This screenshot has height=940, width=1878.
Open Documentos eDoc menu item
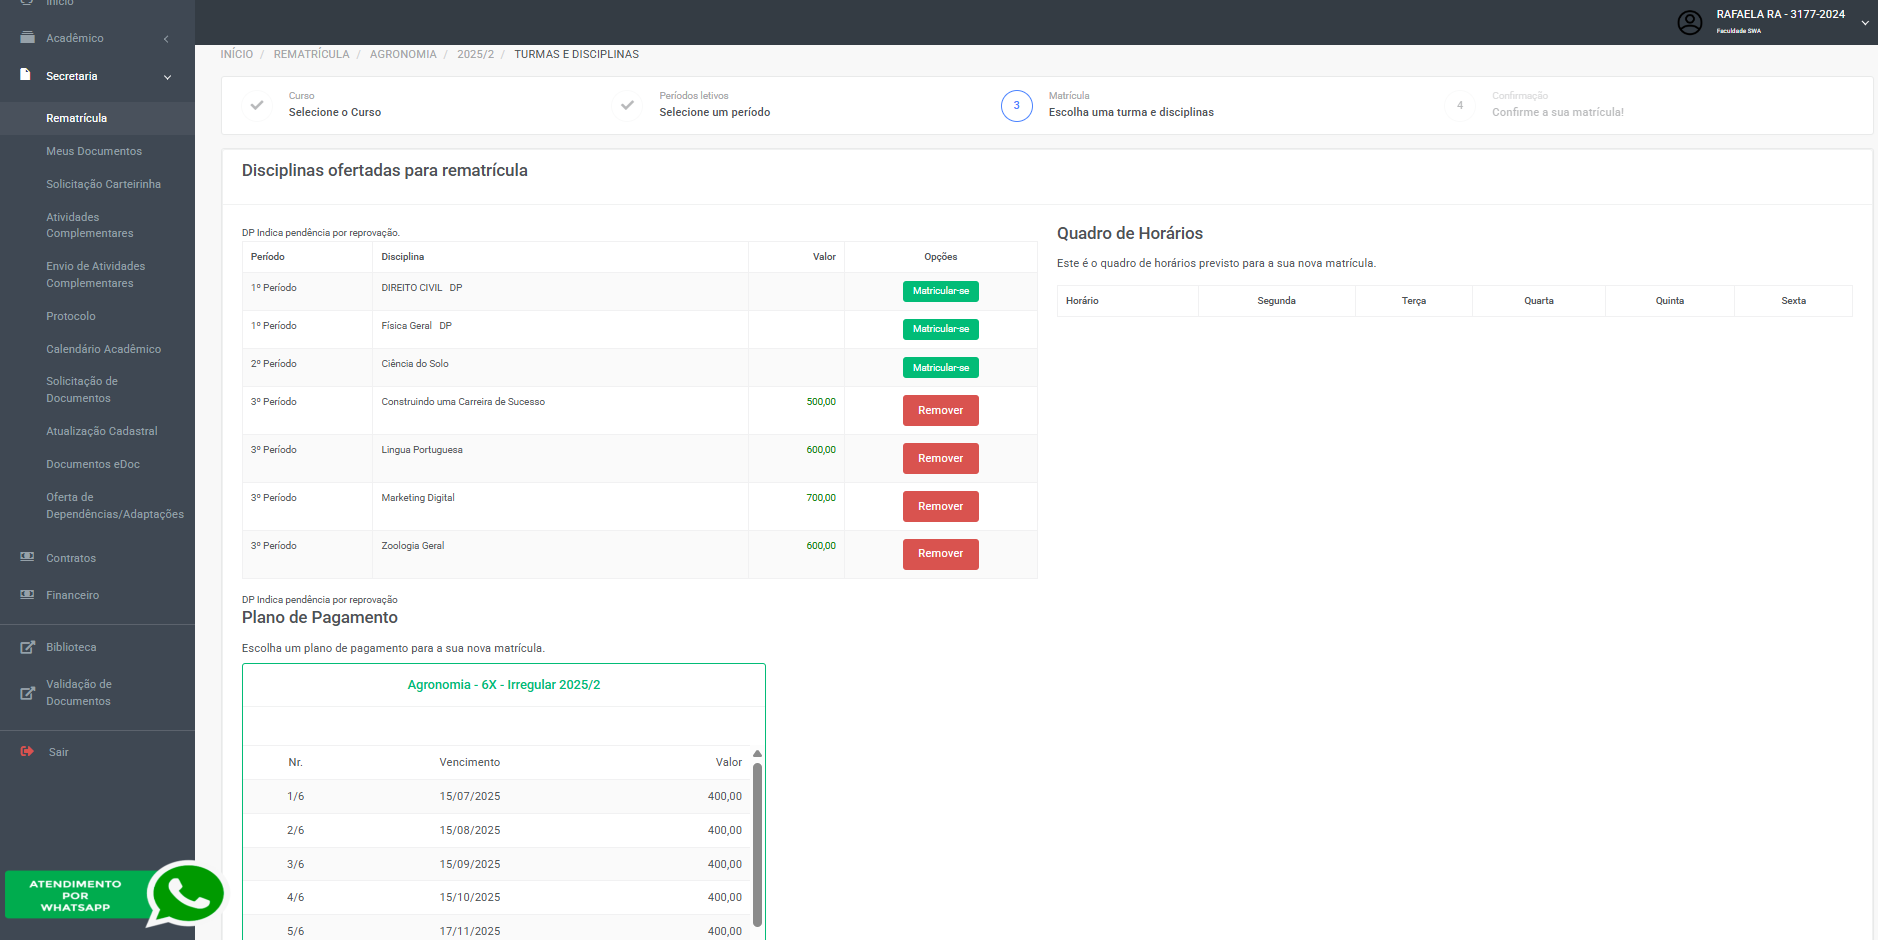93,464
